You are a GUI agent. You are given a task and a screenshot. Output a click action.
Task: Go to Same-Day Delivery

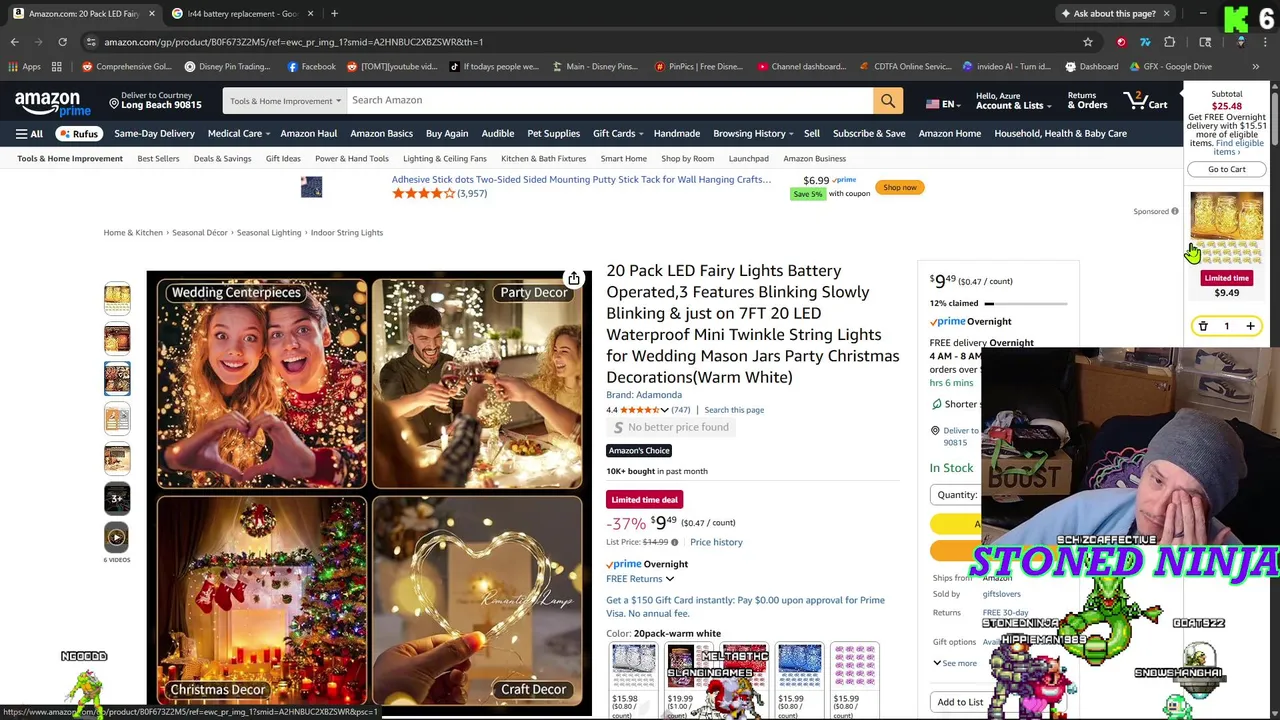[x=154, y=134]
